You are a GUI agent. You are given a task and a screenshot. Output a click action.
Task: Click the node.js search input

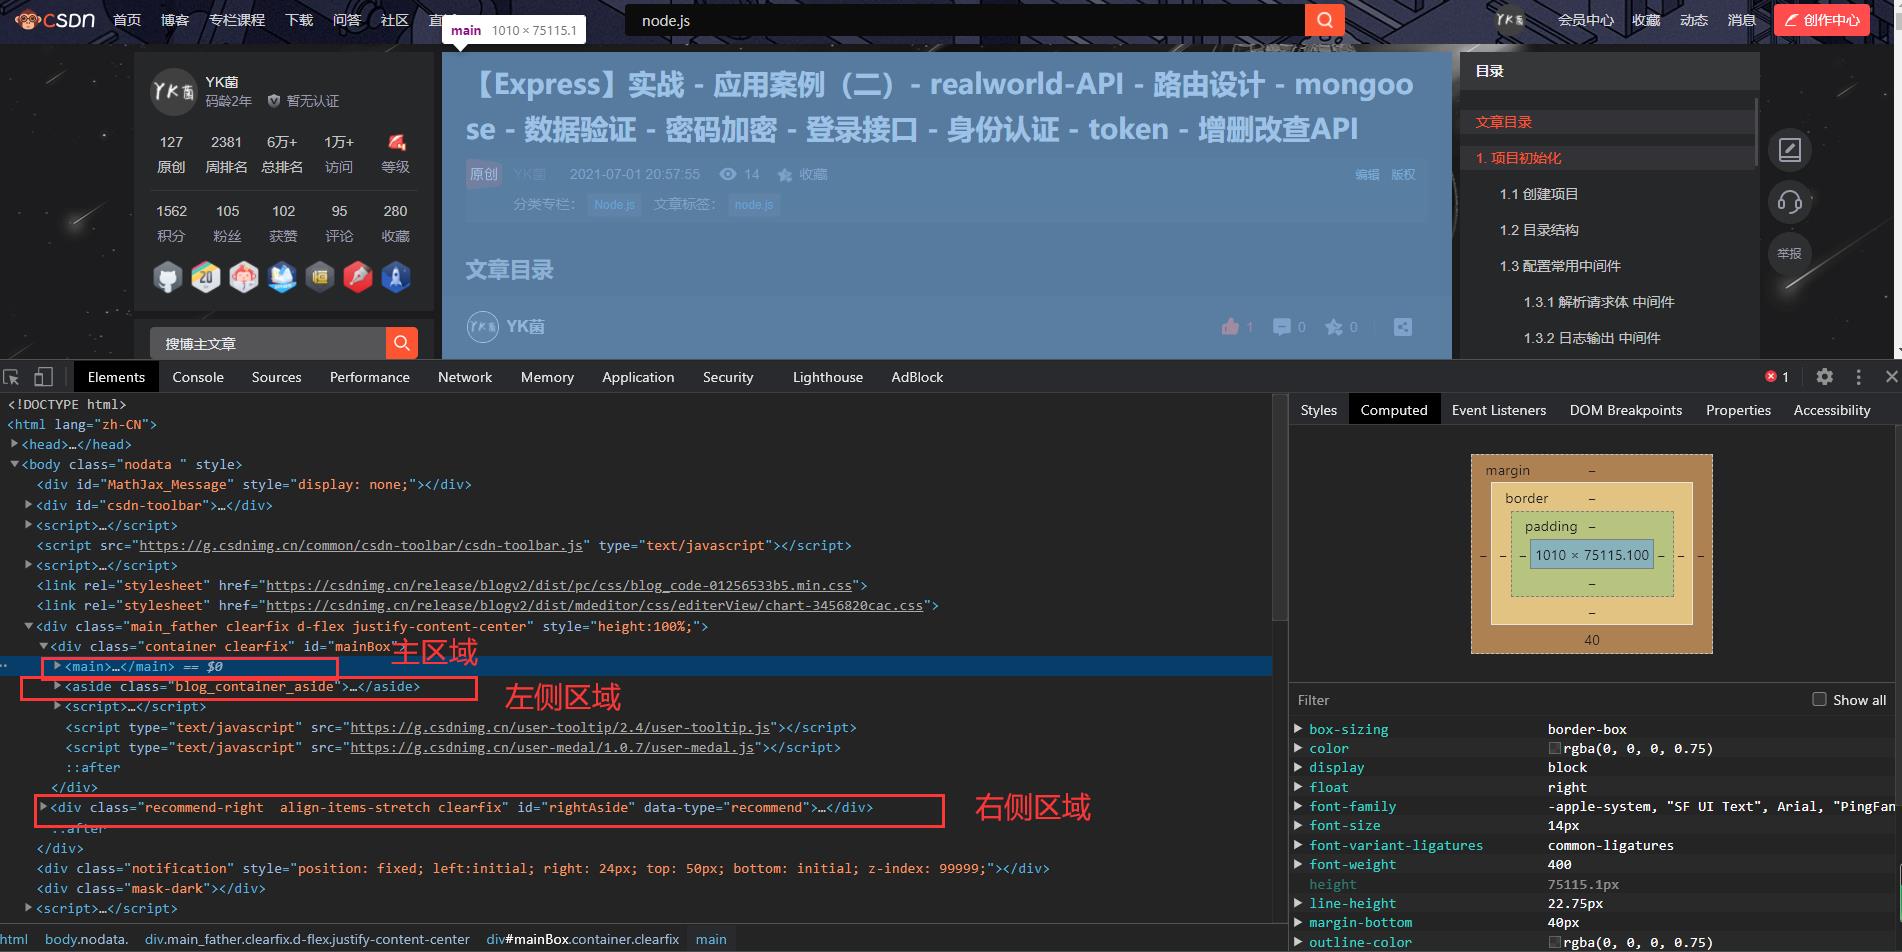[965, 20]
